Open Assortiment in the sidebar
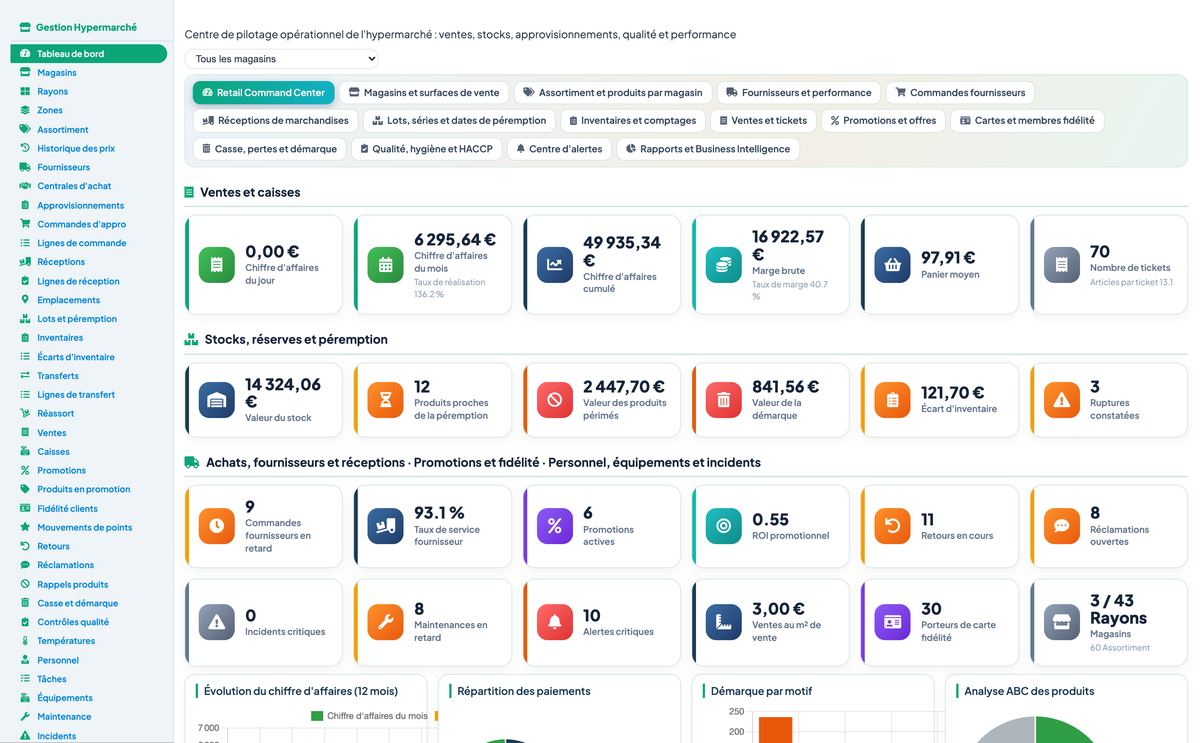 pos(89,130)
